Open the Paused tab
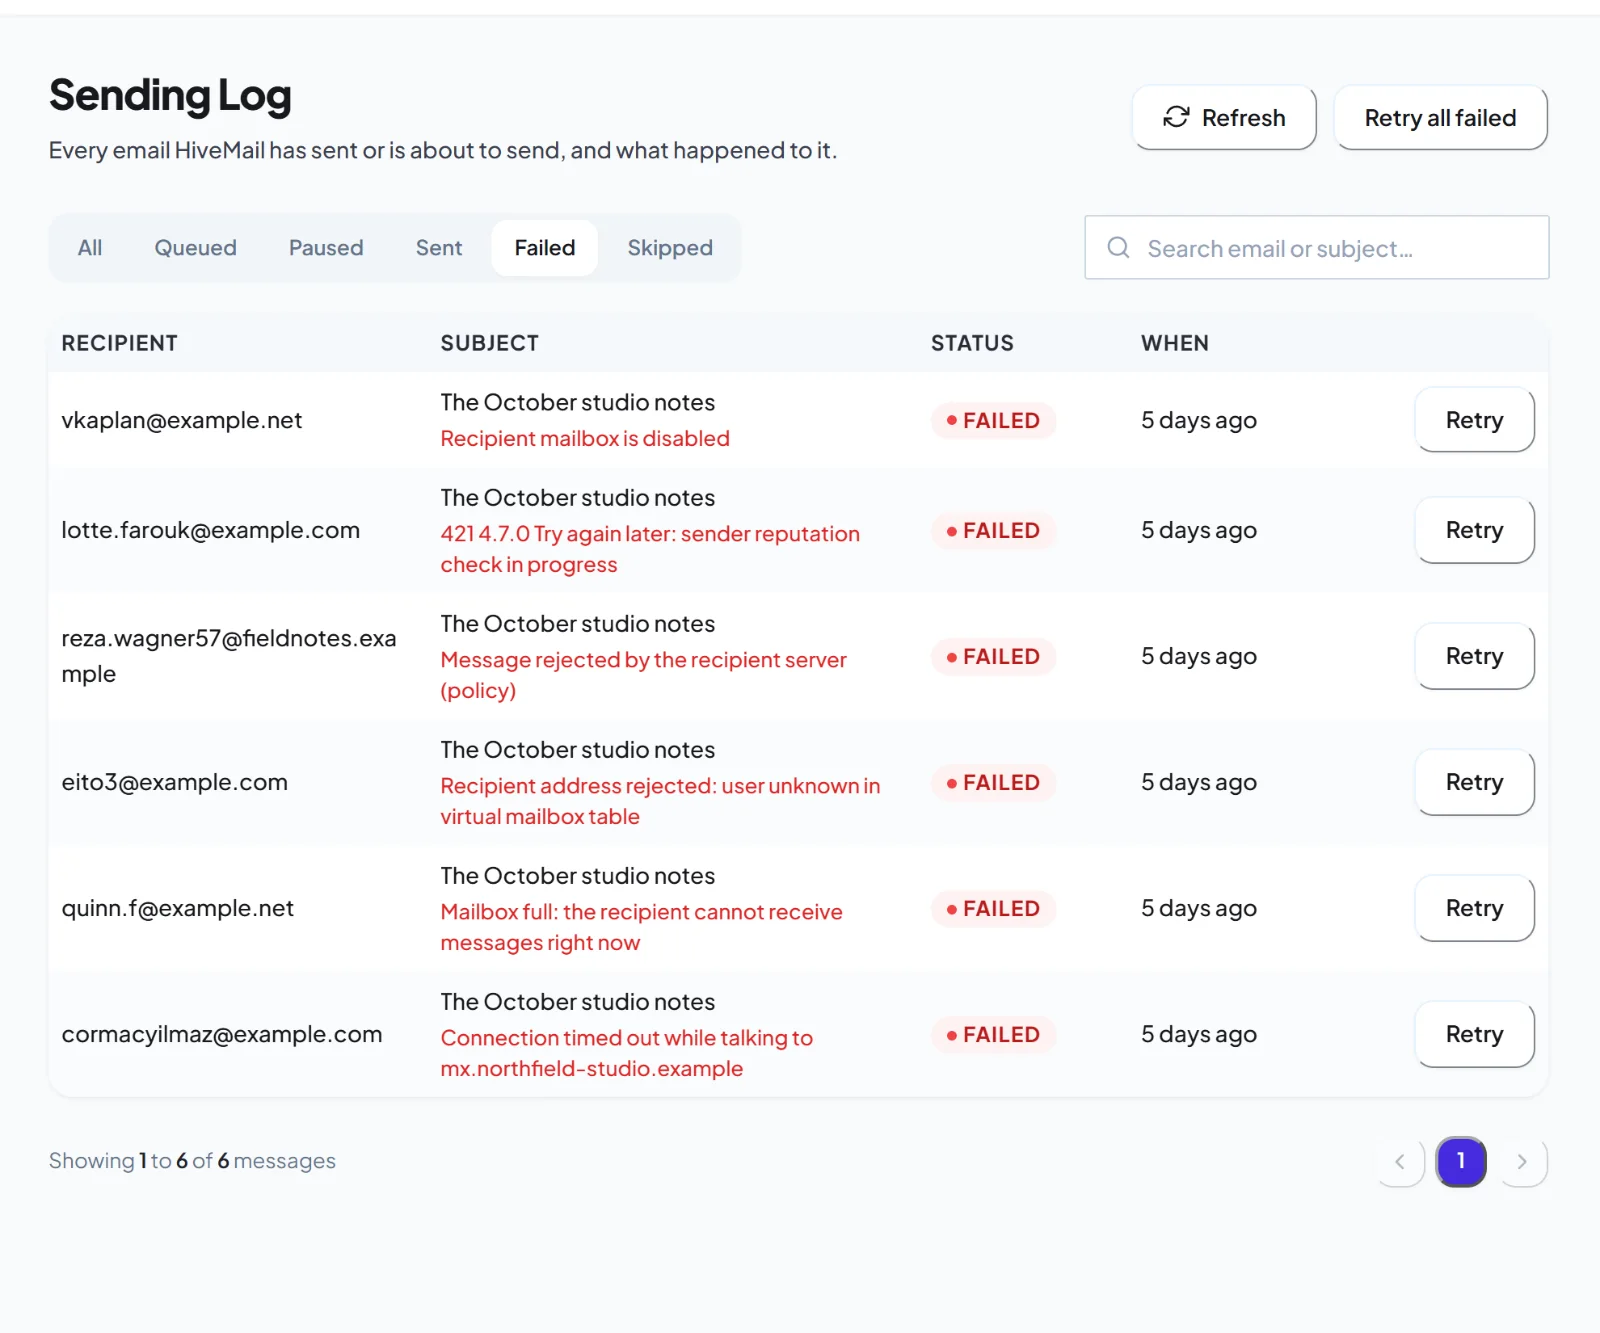 pyautogui.click(x=326, y=248)
